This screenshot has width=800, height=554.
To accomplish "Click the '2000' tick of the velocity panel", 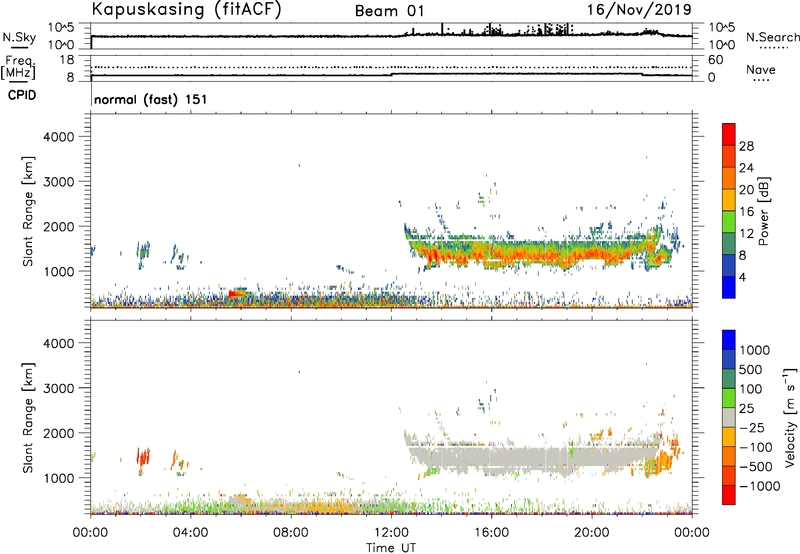I will [58, 433].
